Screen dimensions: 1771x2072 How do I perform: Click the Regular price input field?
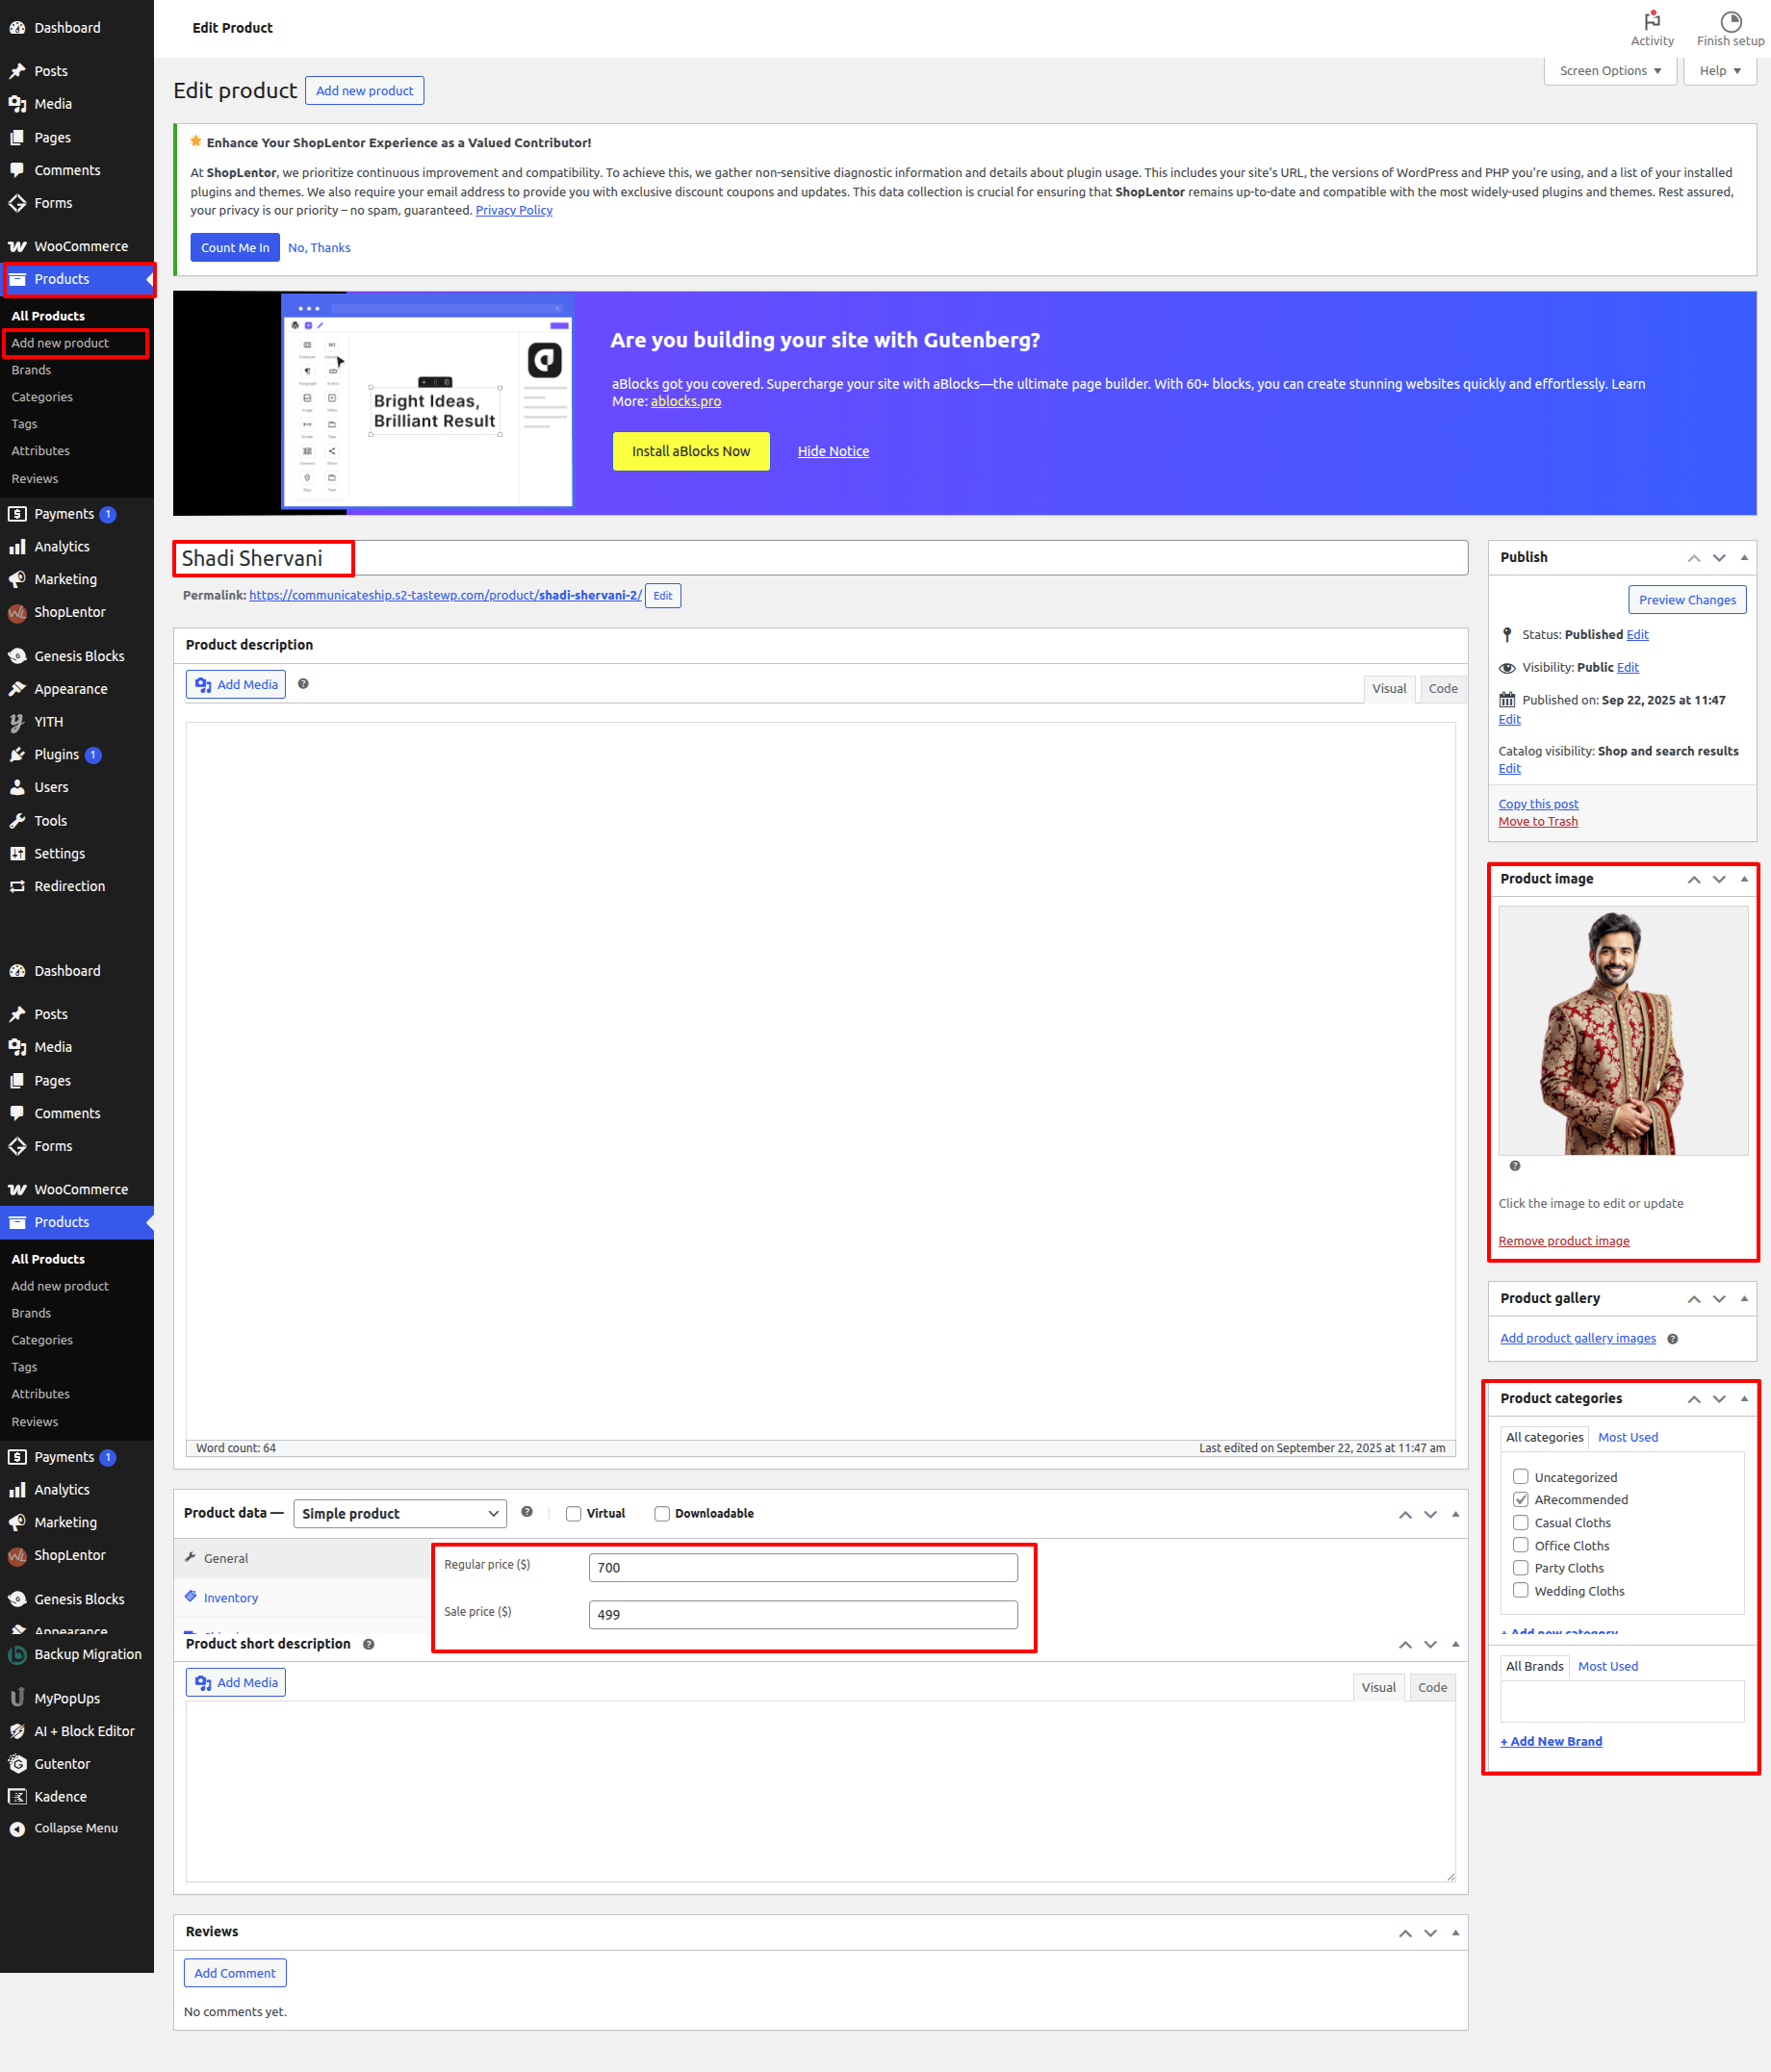tap(803, 1567)
